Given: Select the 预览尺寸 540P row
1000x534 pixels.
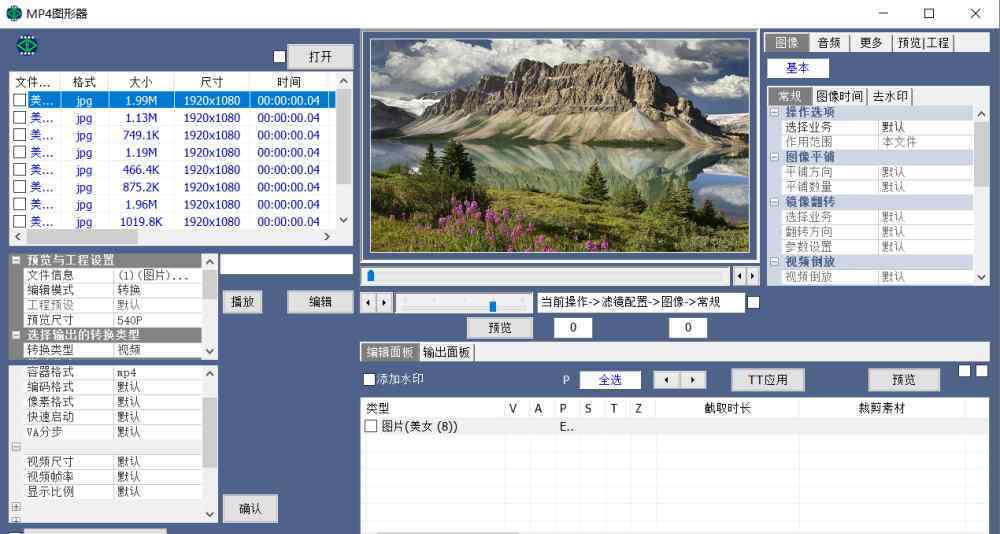Looking at the screenshot, I should pyautogui.click(x=114, y=320).
